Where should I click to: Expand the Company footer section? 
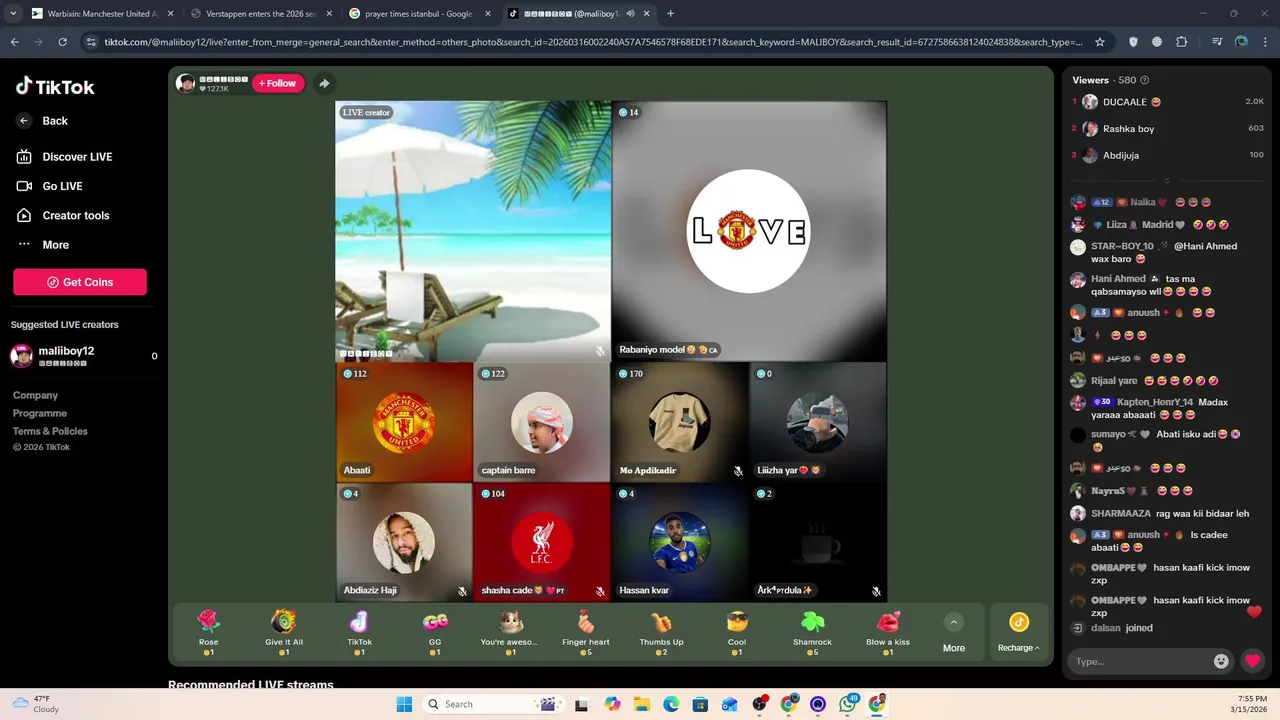point(35,396)
